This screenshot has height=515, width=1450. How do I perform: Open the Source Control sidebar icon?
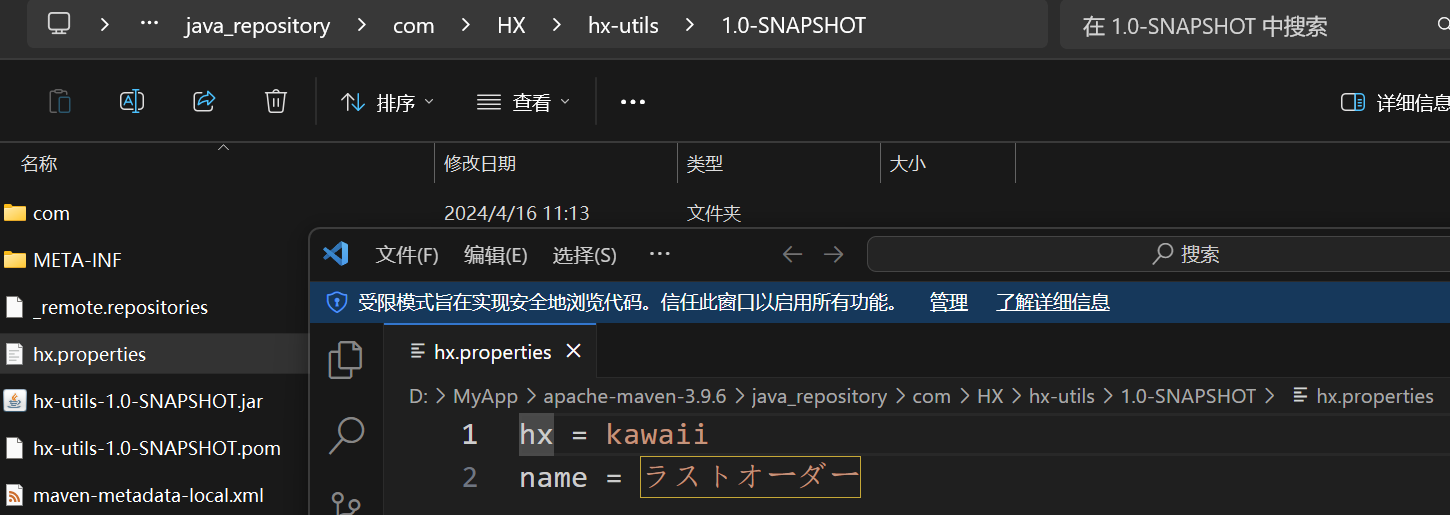345,502
